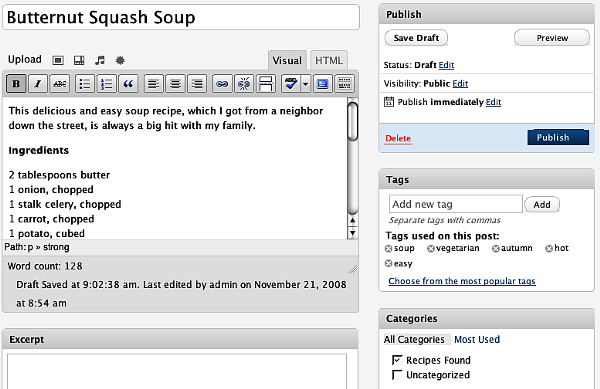600x389 pixels.
Task: Click the Add Media starburst icon
Action: tap(120, 60)
